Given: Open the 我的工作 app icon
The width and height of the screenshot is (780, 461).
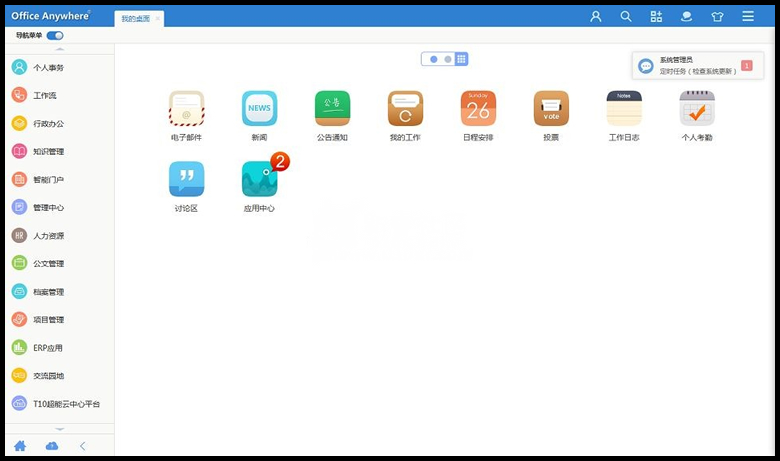Looking at the screenshot, I should click(x=405, y=108).
